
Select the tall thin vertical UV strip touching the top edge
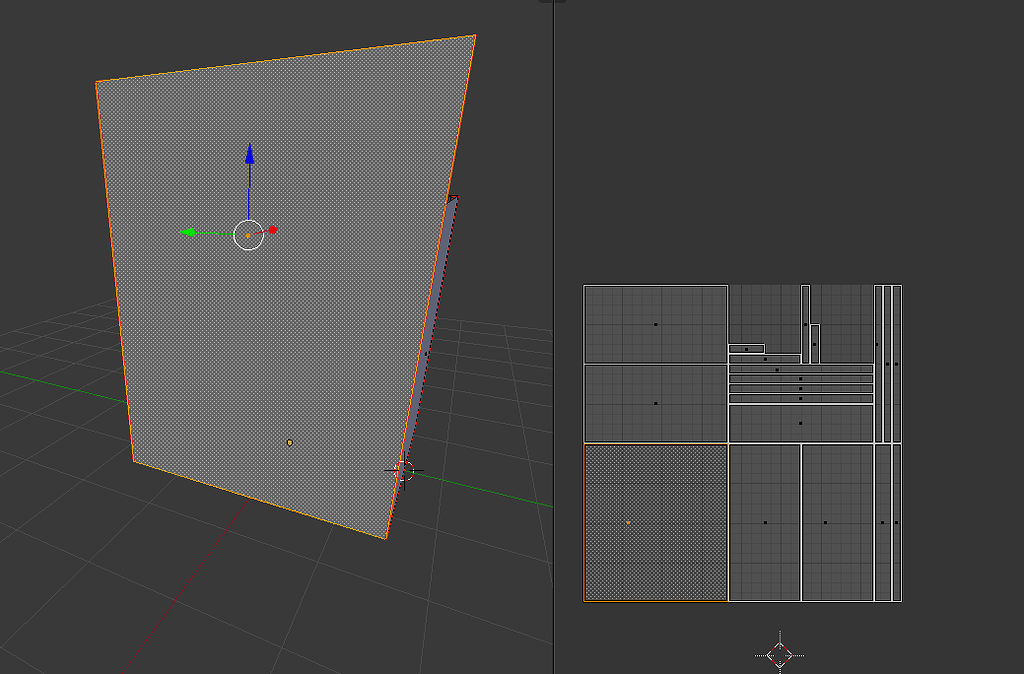[x=805, y=324]
